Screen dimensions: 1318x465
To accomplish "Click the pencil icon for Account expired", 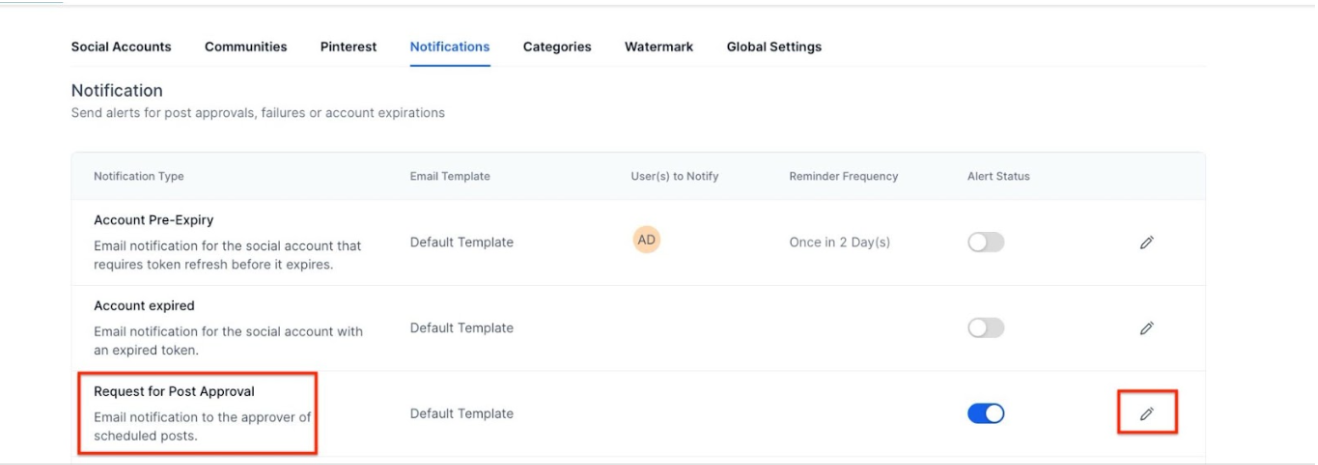I will pos(1147,328).
